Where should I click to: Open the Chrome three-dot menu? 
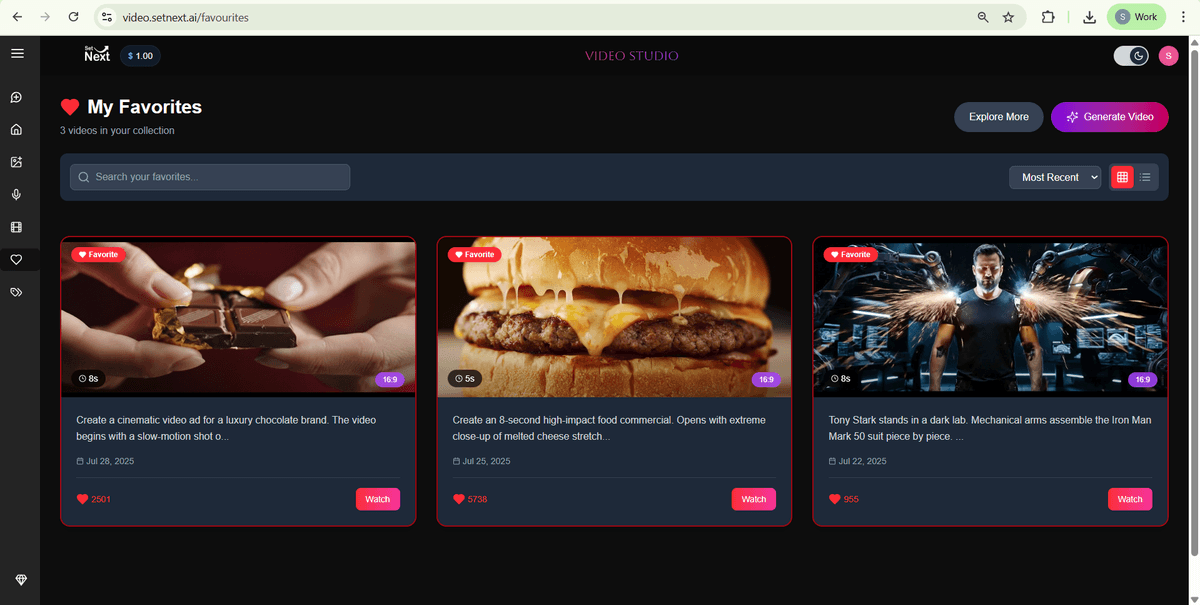click(1183, 17)
